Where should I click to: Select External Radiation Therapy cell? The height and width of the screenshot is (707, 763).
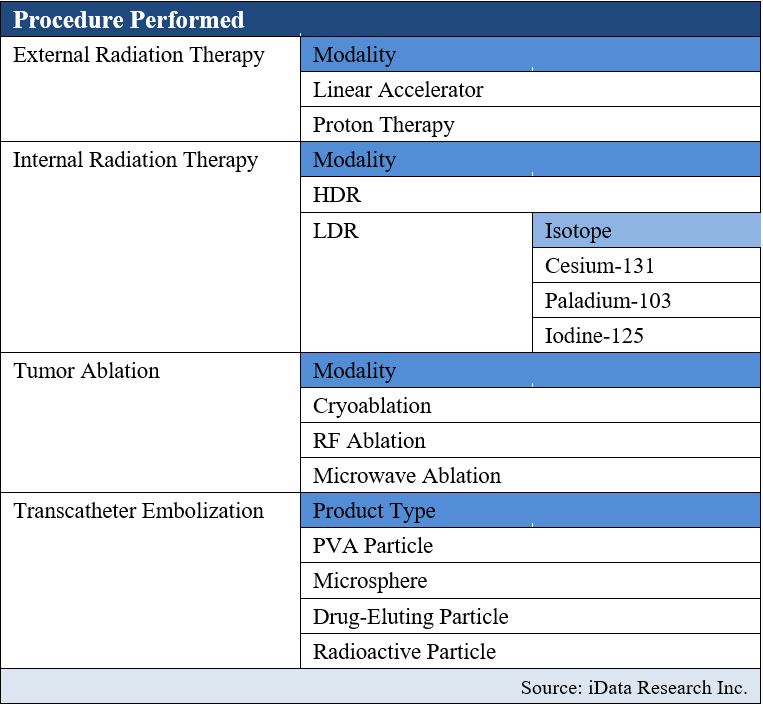point(150,89)
